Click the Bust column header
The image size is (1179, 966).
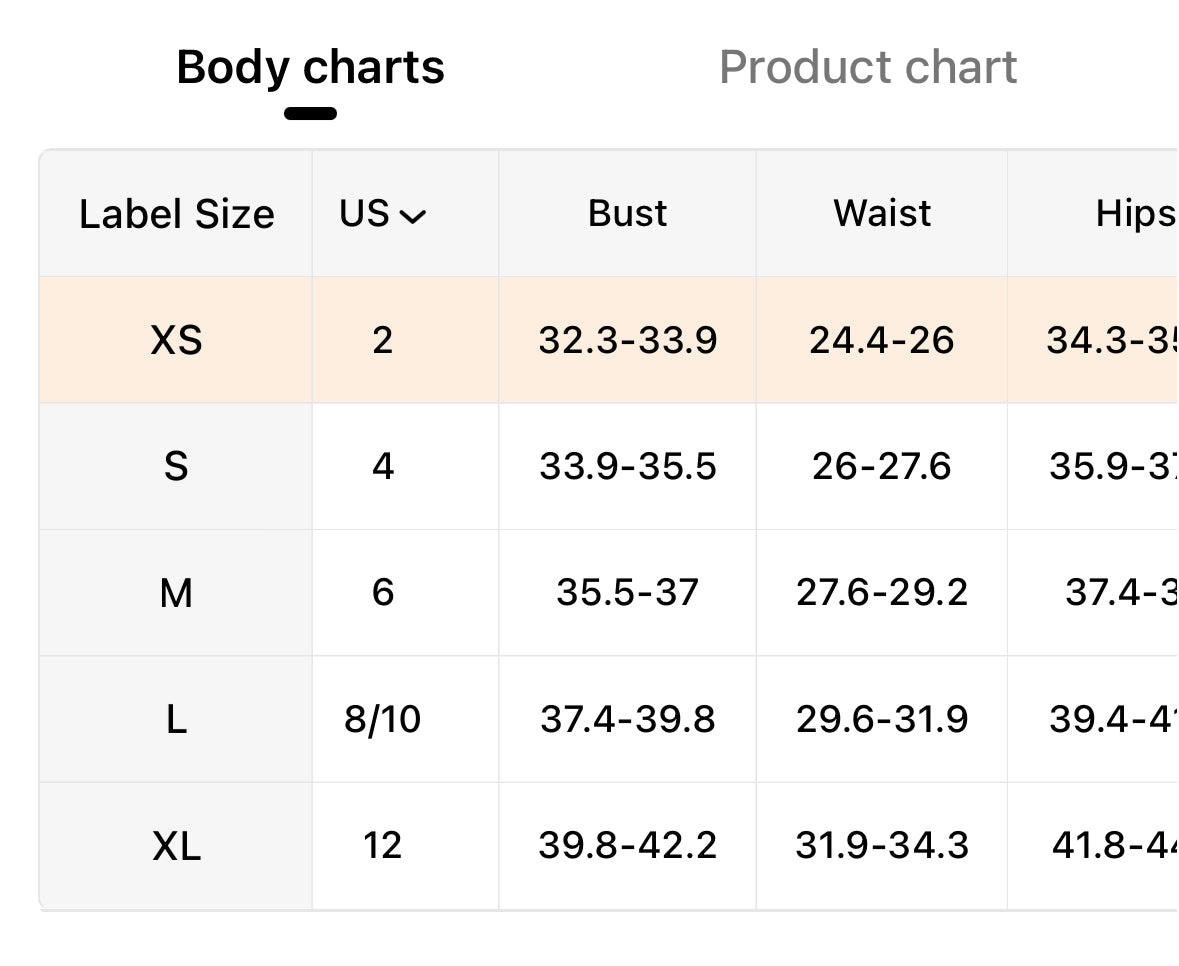coord(627,213)
